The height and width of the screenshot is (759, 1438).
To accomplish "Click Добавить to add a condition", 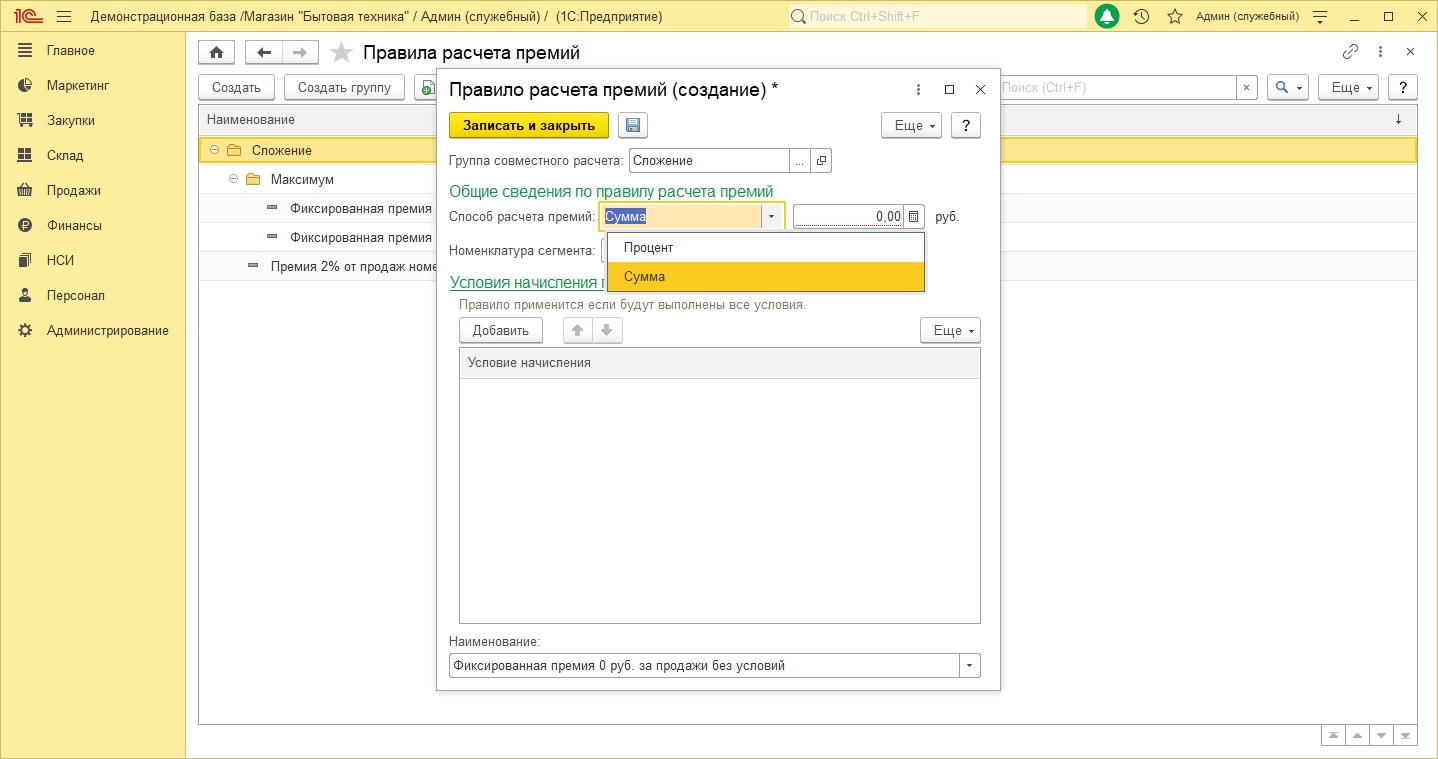I will coord(501,330).
